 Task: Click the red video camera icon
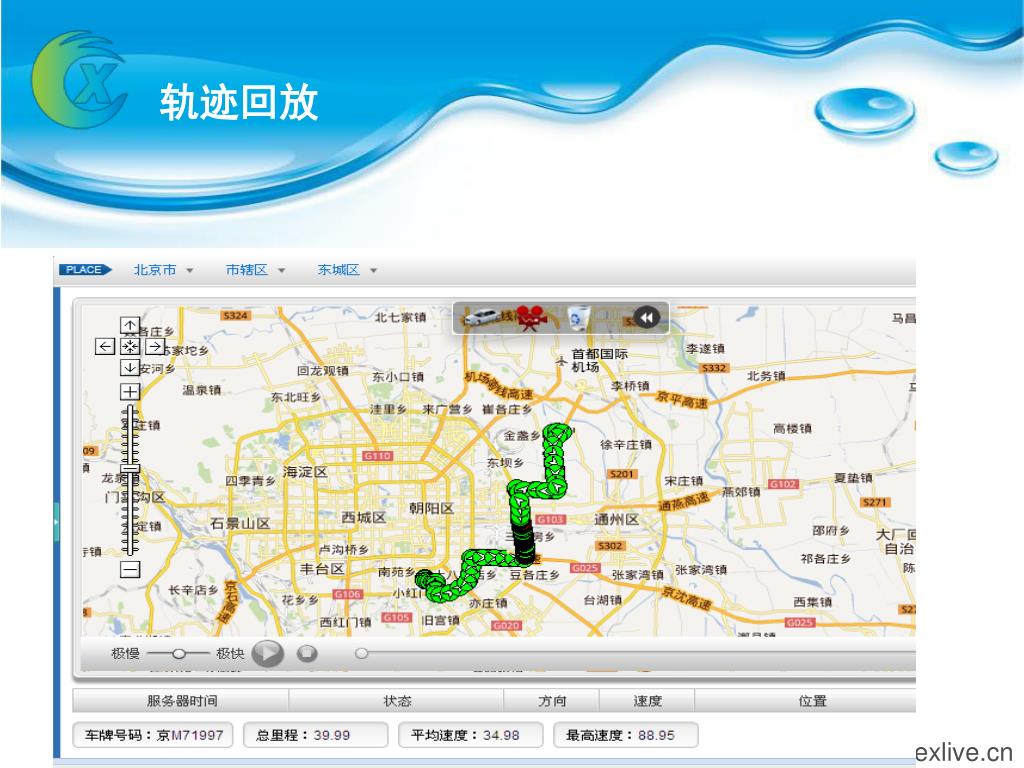coord(532,317)
